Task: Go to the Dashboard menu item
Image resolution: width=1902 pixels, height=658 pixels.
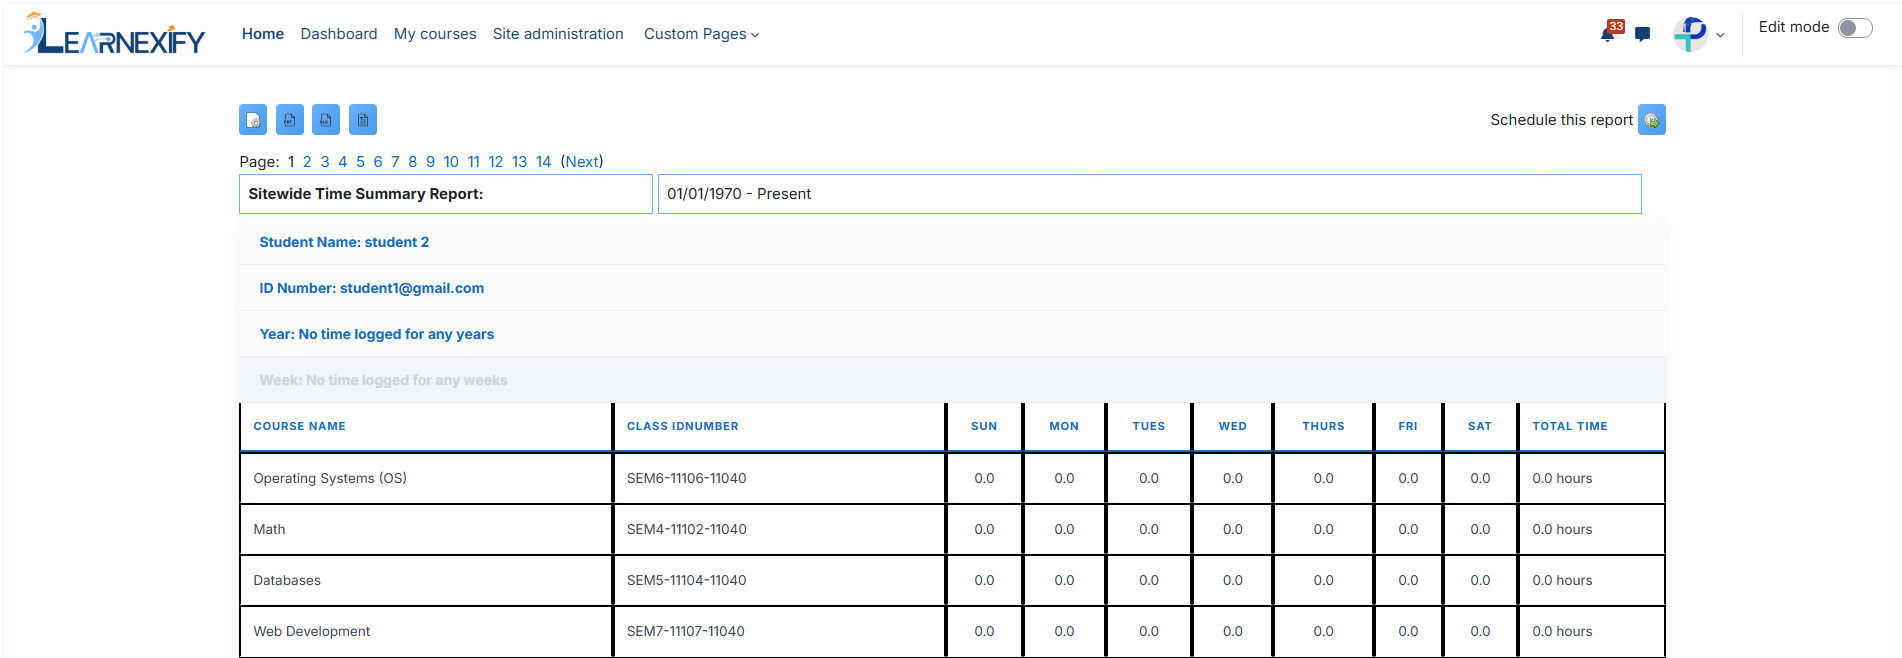Action: [339, 34]
